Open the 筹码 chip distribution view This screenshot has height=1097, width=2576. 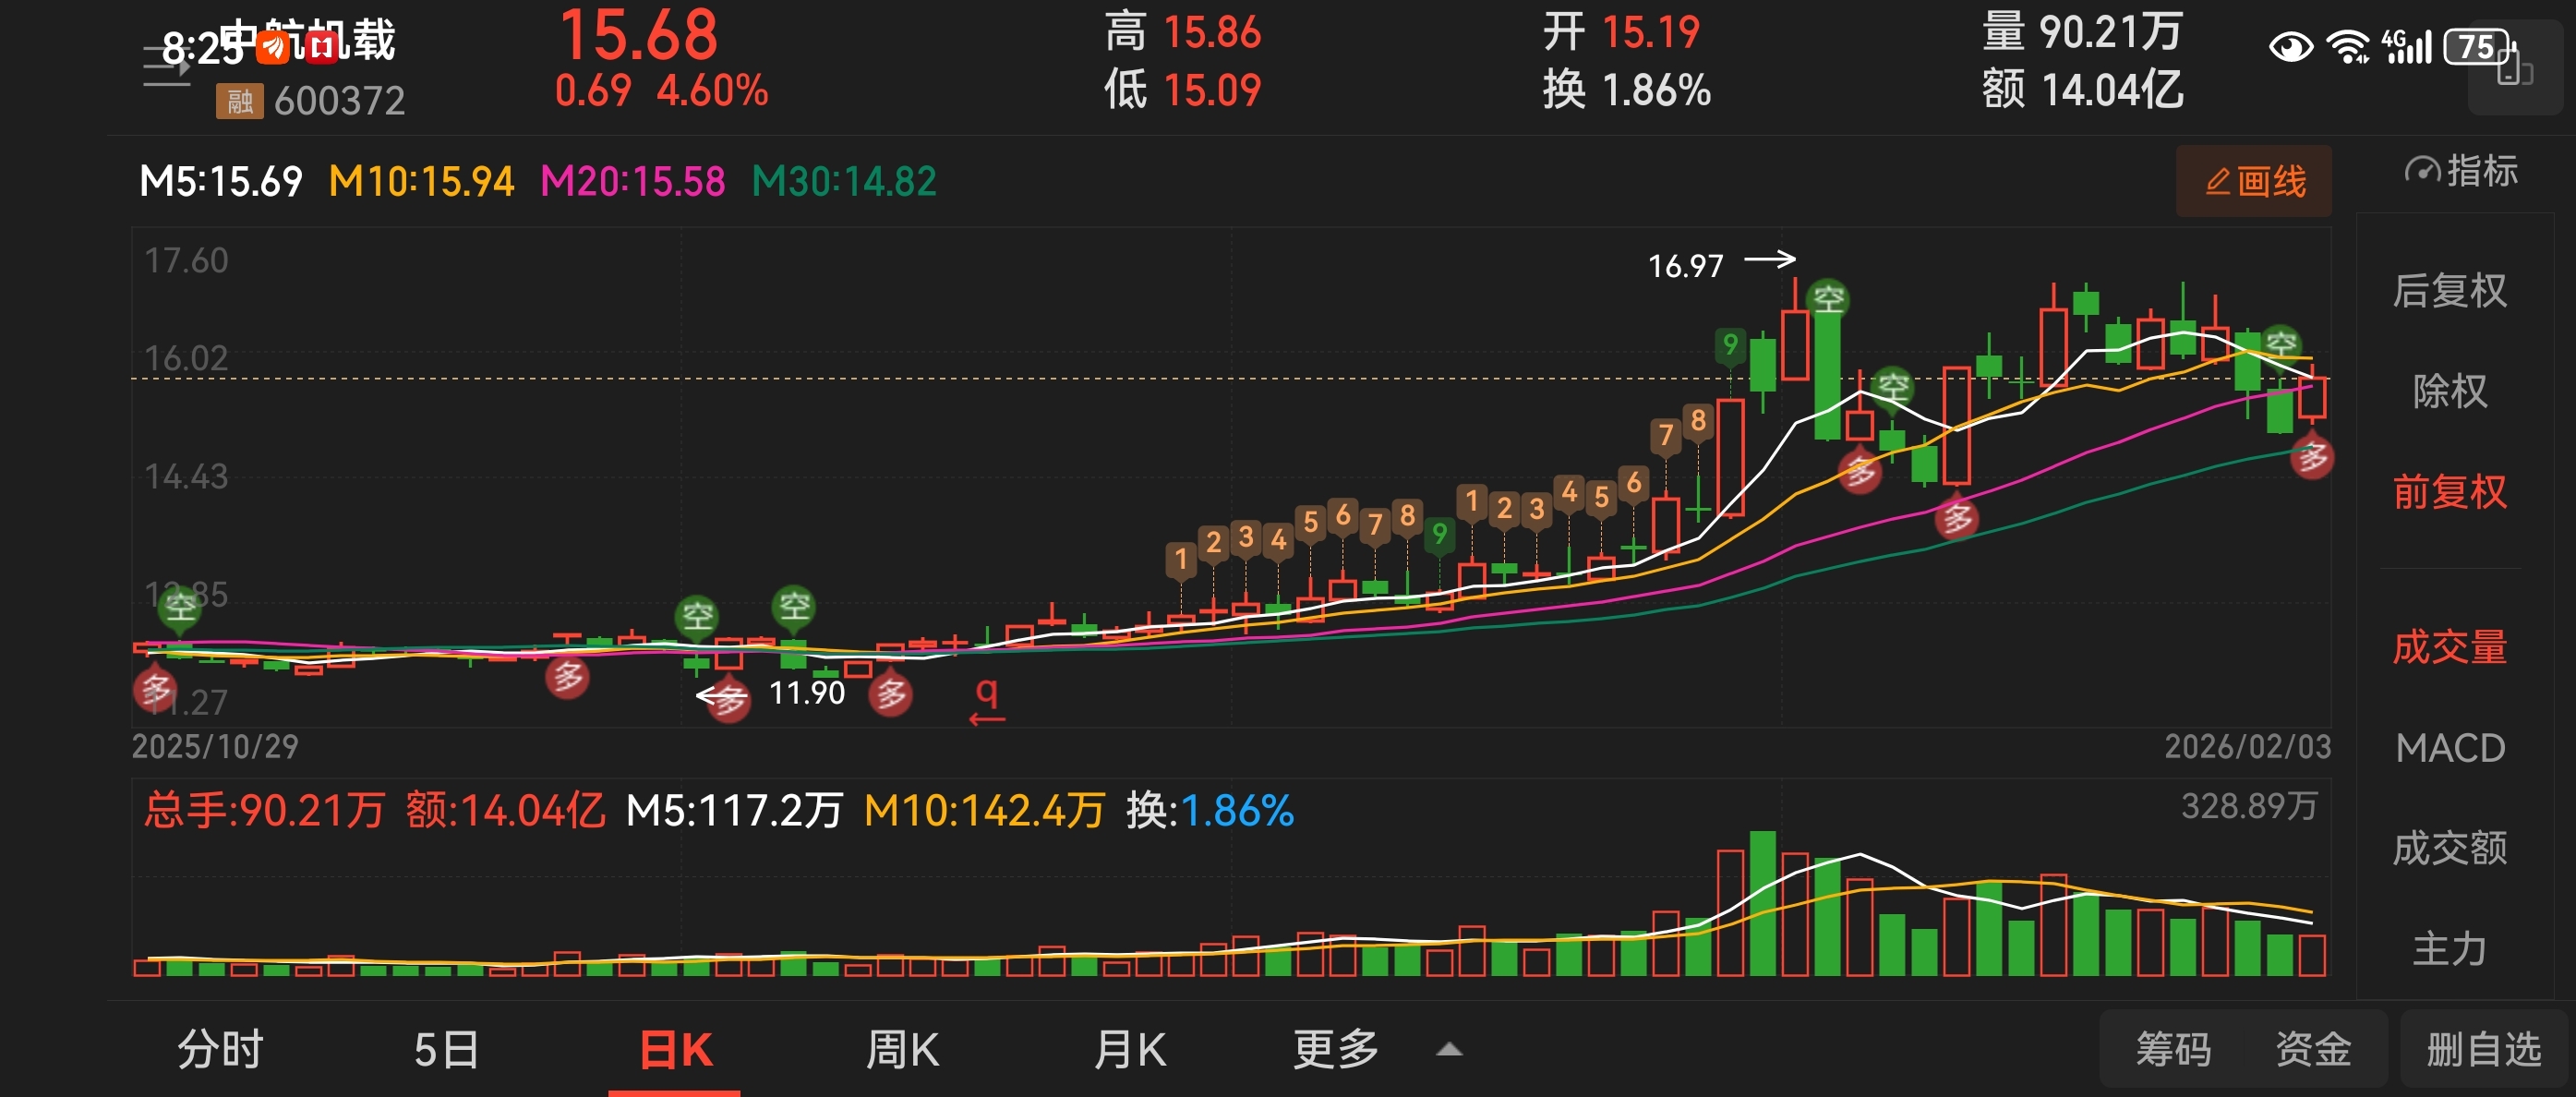pyautogui.click(x=2173, y=1050)
